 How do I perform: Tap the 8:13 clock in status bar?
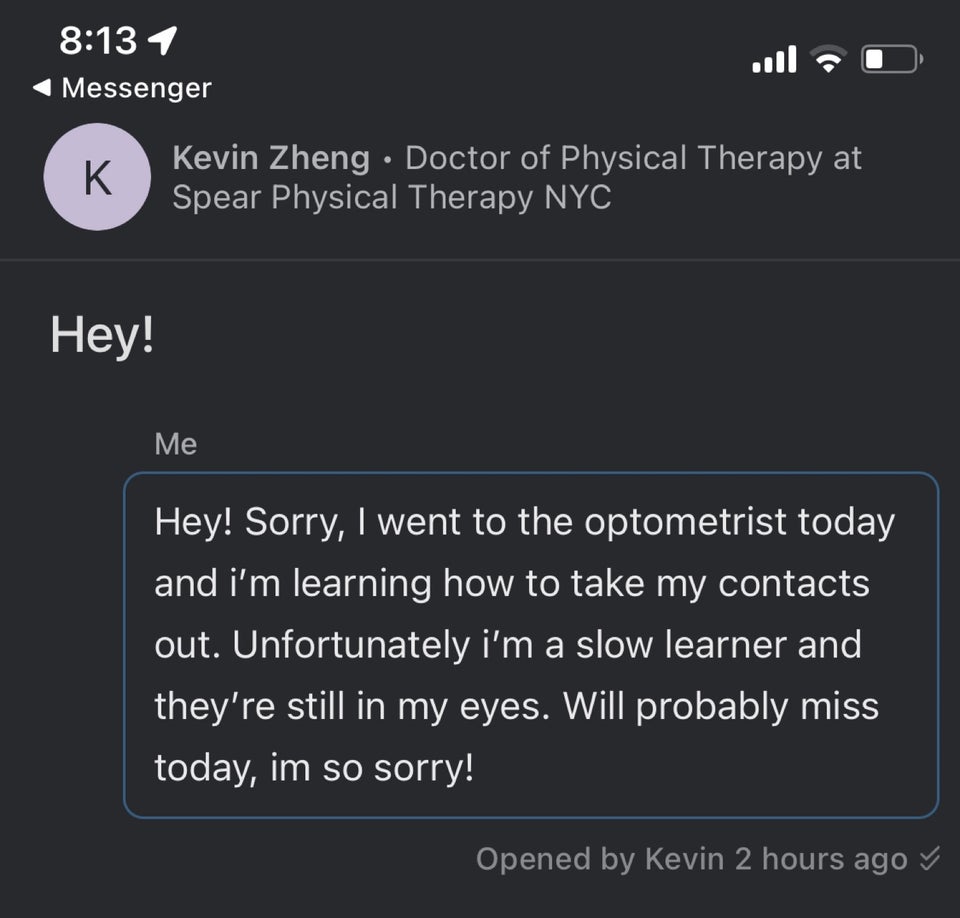98,40
